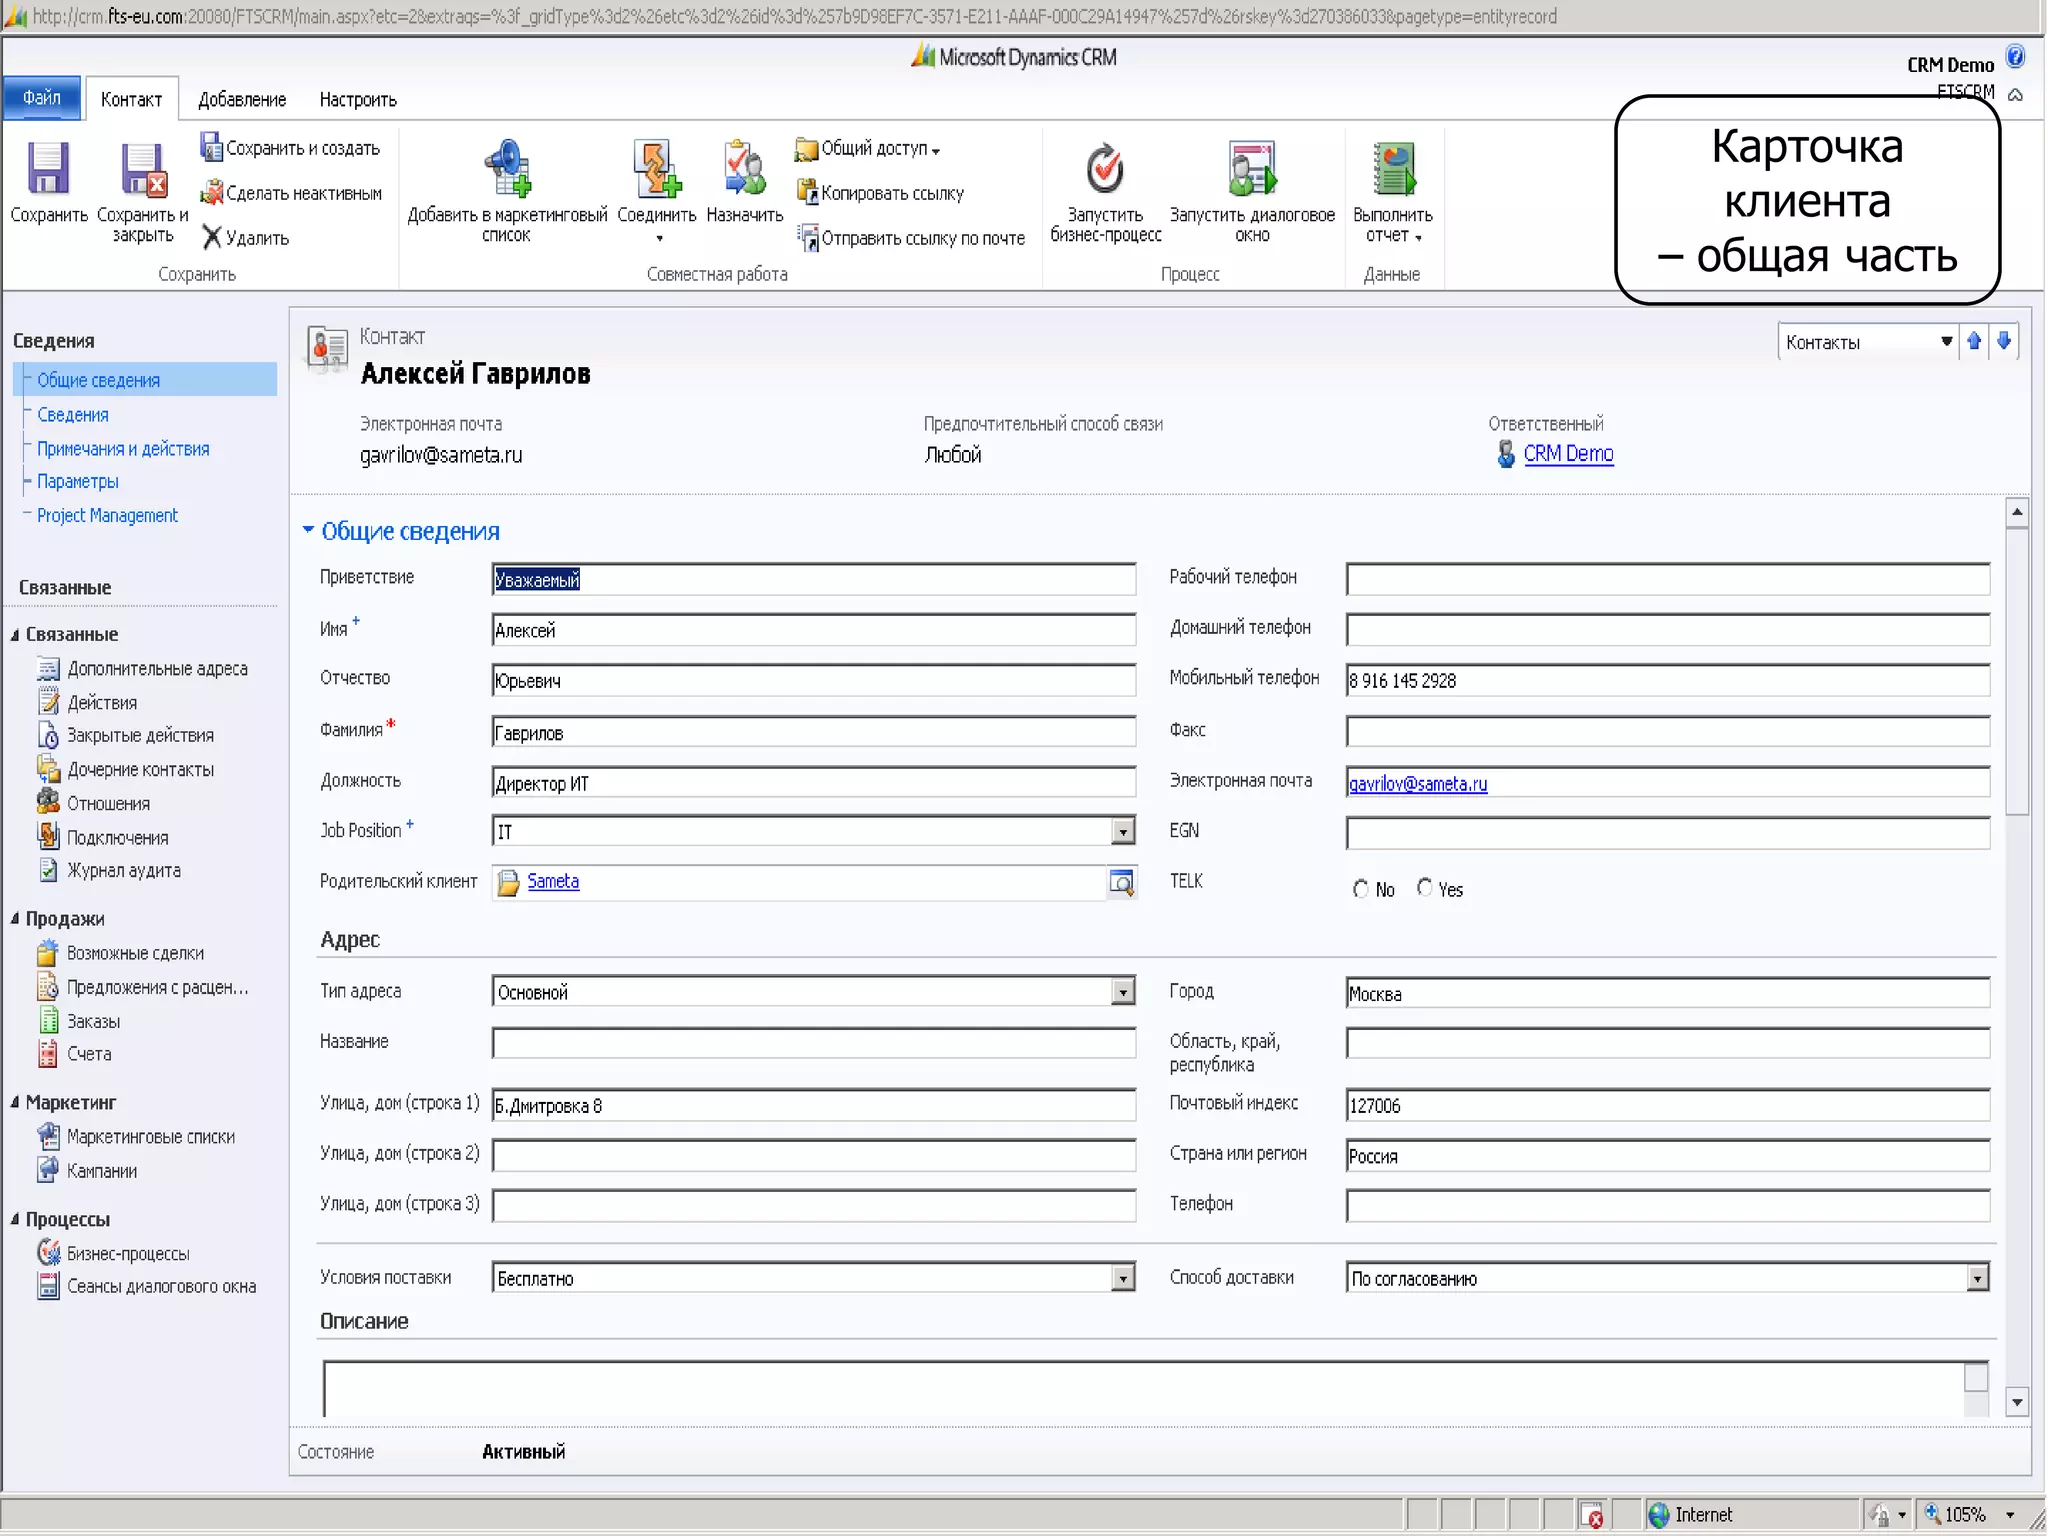Expand the Способ доставки dropdown
The image size is (2048, 1536).
[1977, 1278]
